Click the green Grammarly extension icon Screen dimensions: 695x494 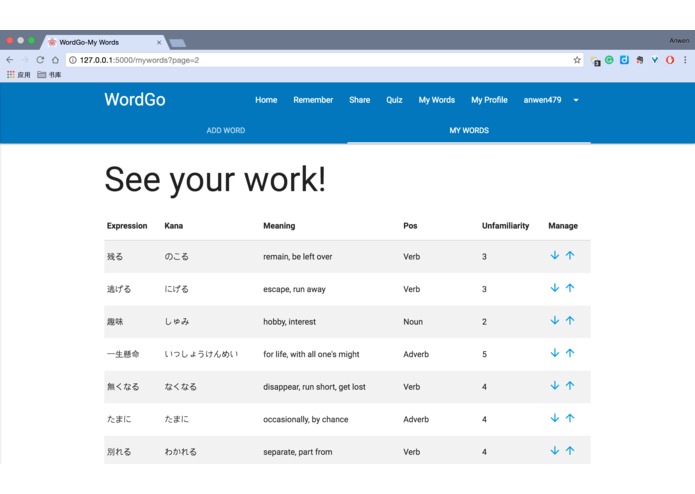coord(609,60)
